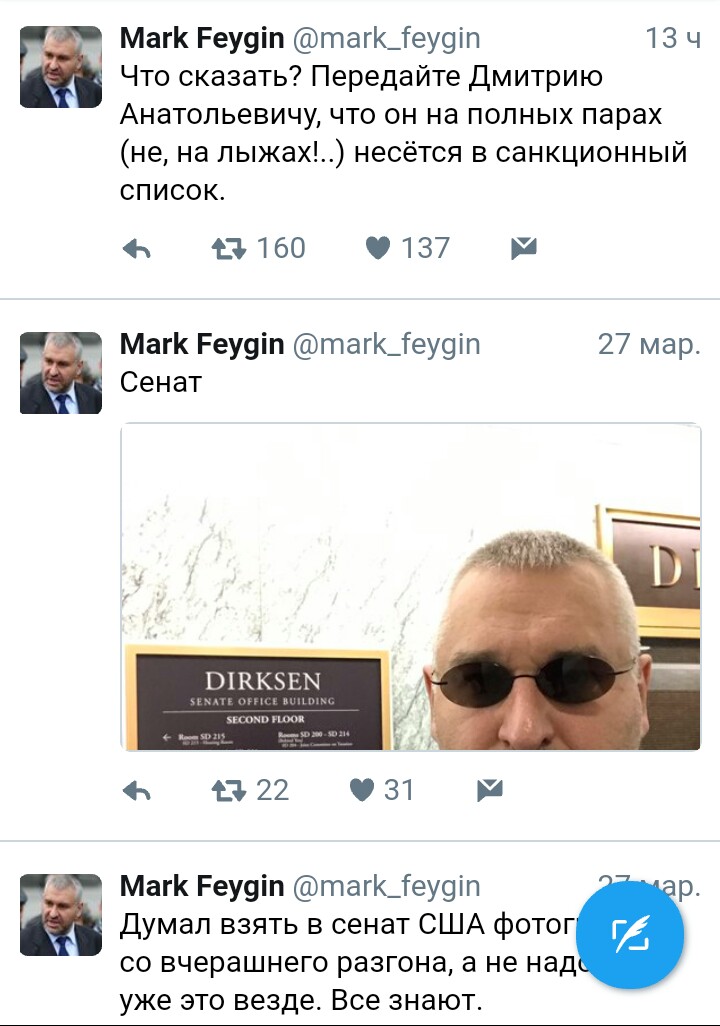Viewport: 720px width, 1026px height.
Task: Share the Сенат tweet via message icon
Action: pos(490,790)
